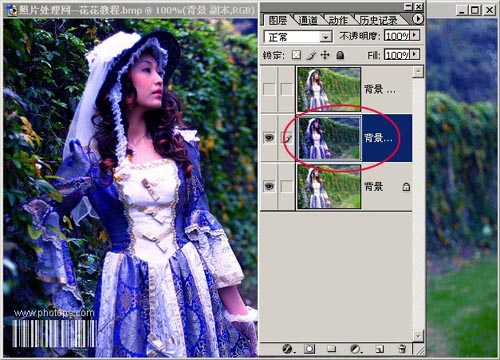Collapse the layers palette with minimize button
The height and width of the screenshot is (360, 500).
pos(409,6)
